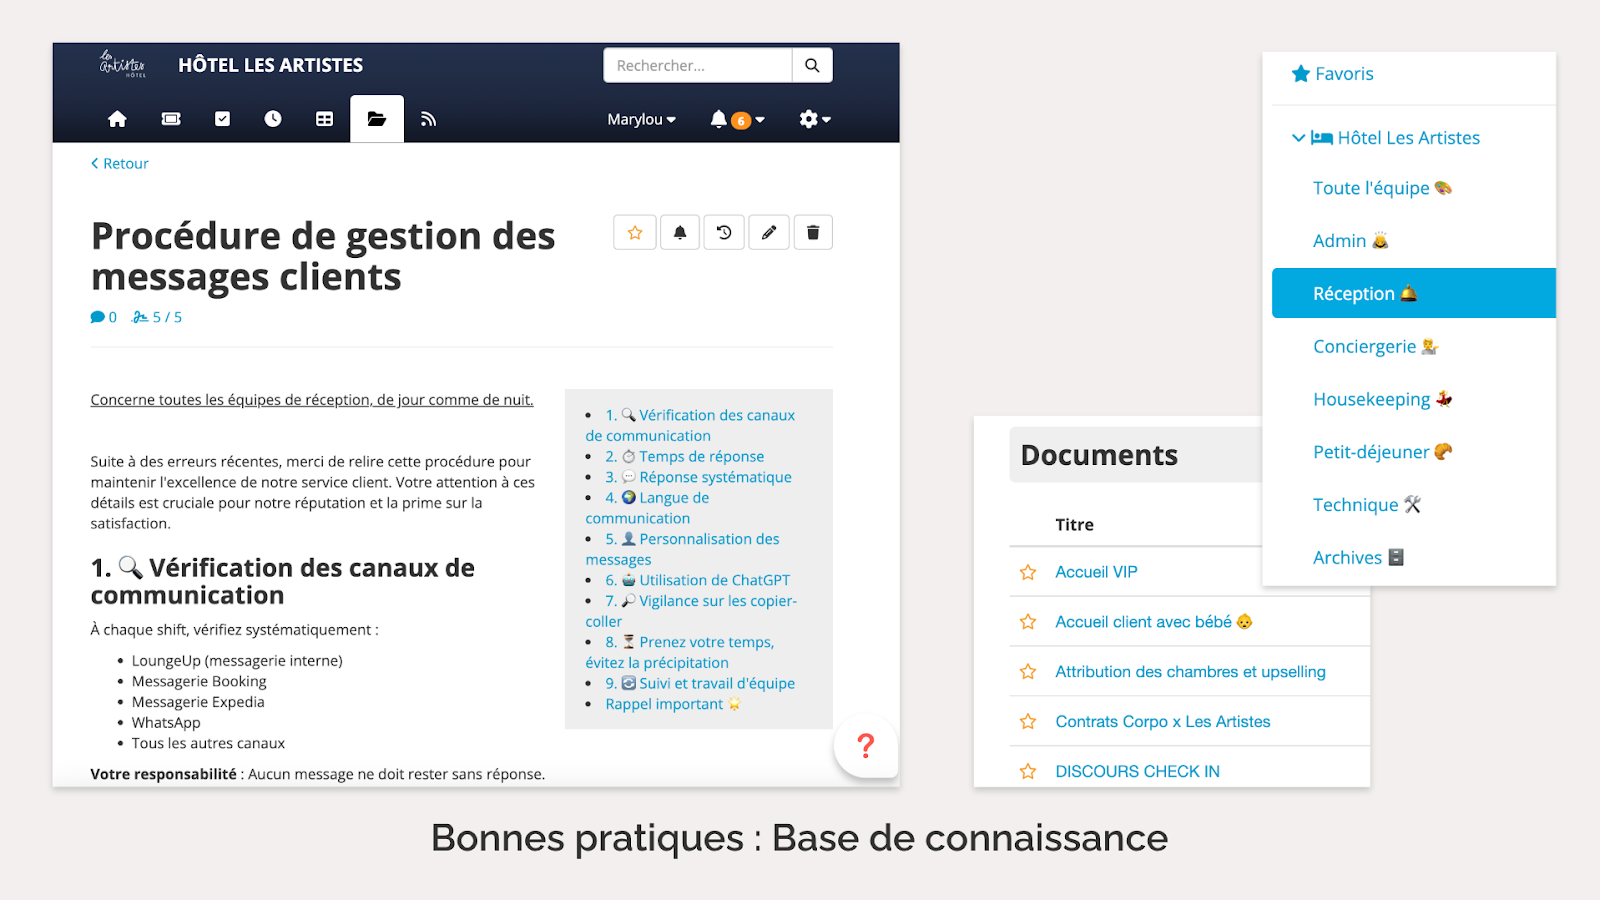Toggle favorite star on the procedure document
Viewport: 1600px width, 900px height.
coord(635,233)
